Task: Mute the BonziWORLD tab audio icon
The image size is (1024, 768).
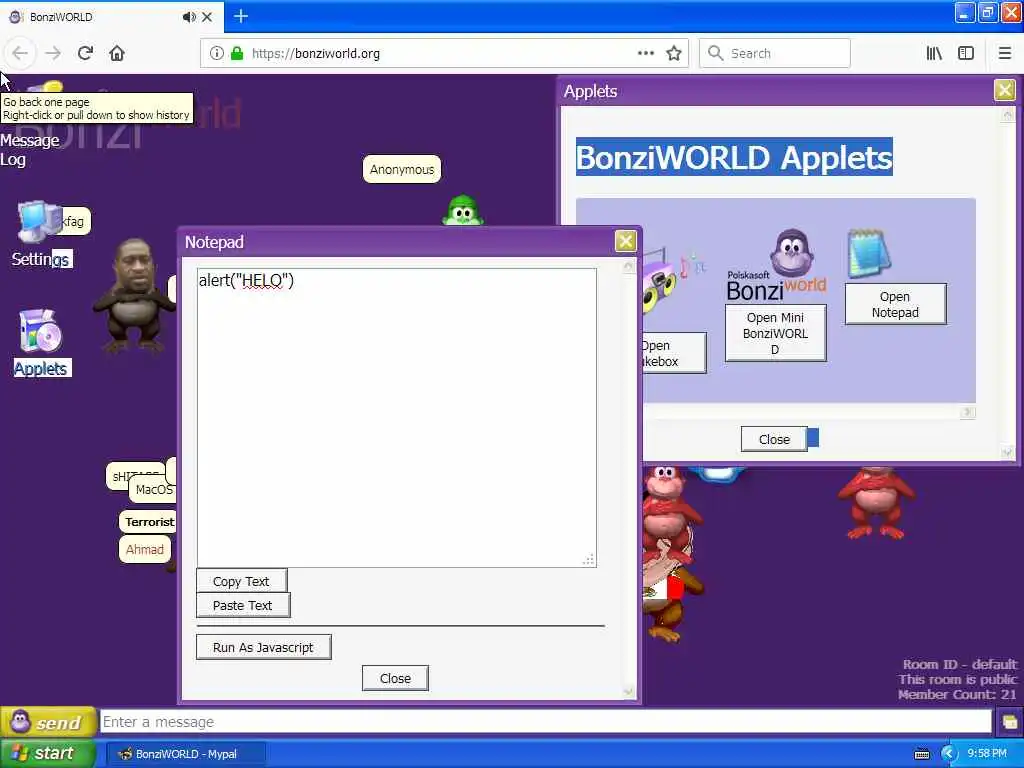Action: pos(189,17)
